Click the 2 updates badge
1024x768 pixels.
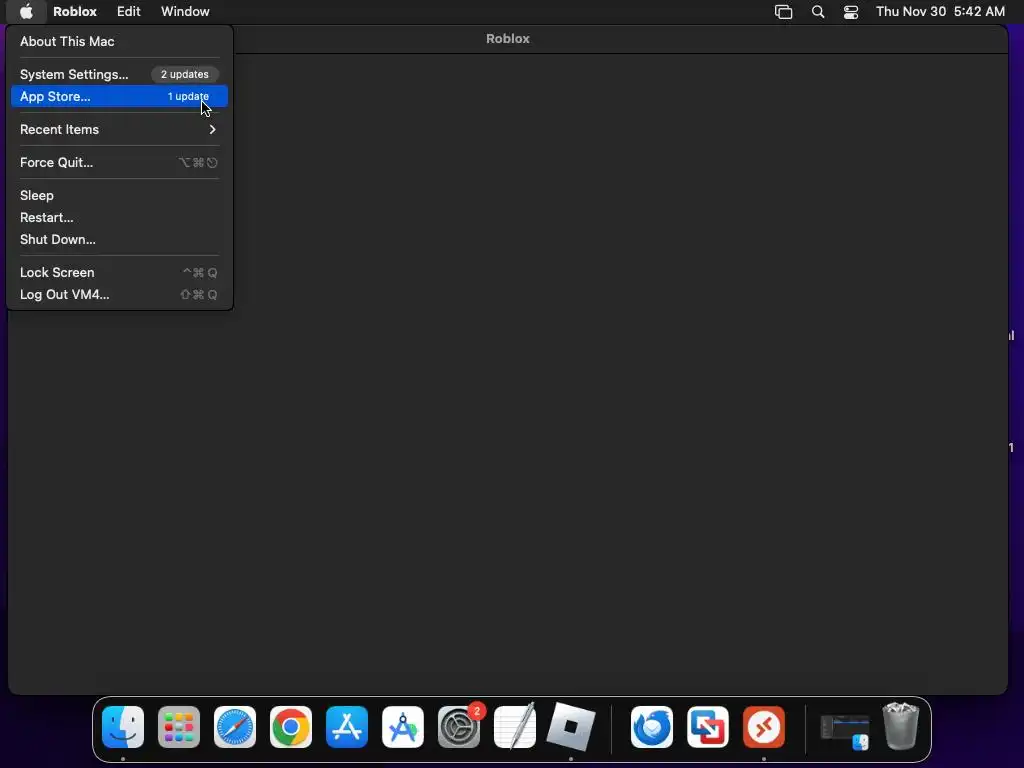pyautogui.click(x=185, y=74)
